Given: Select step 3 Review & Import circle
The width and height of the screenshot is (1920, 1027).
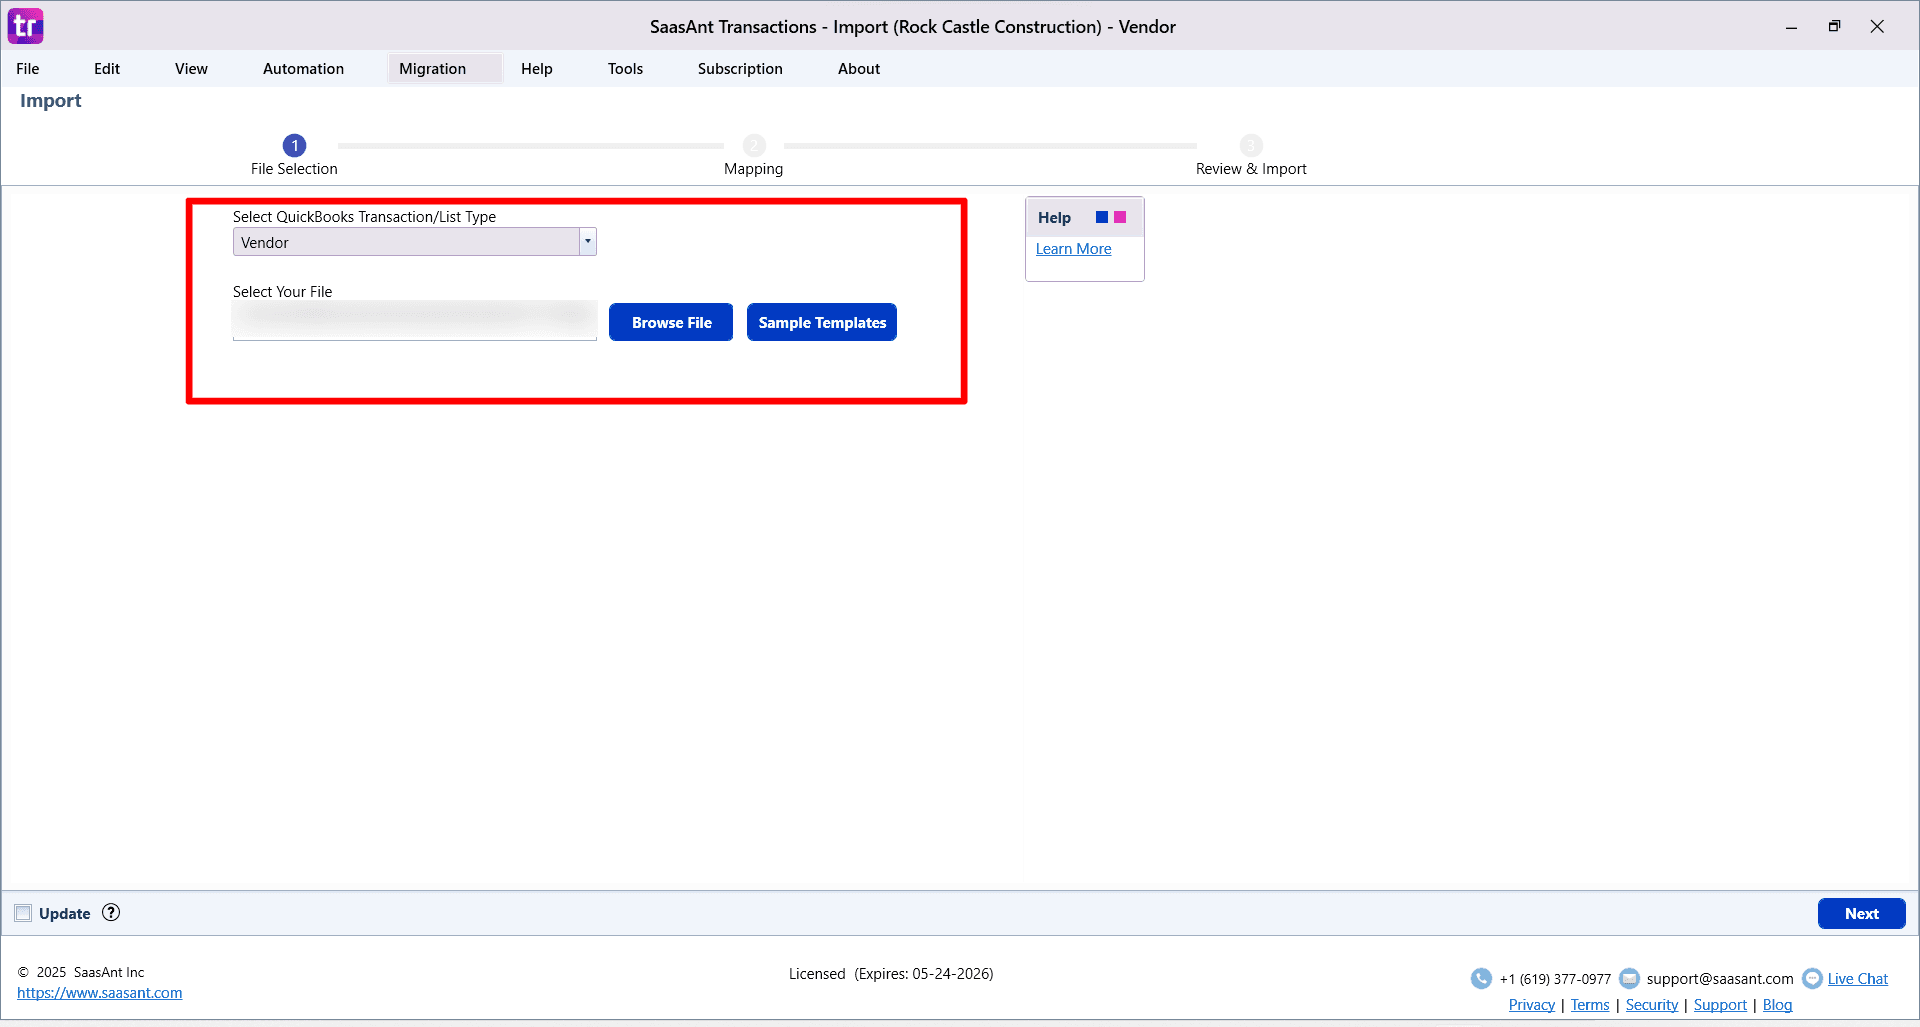Looking at the screenshot, I should (1251, 145).
